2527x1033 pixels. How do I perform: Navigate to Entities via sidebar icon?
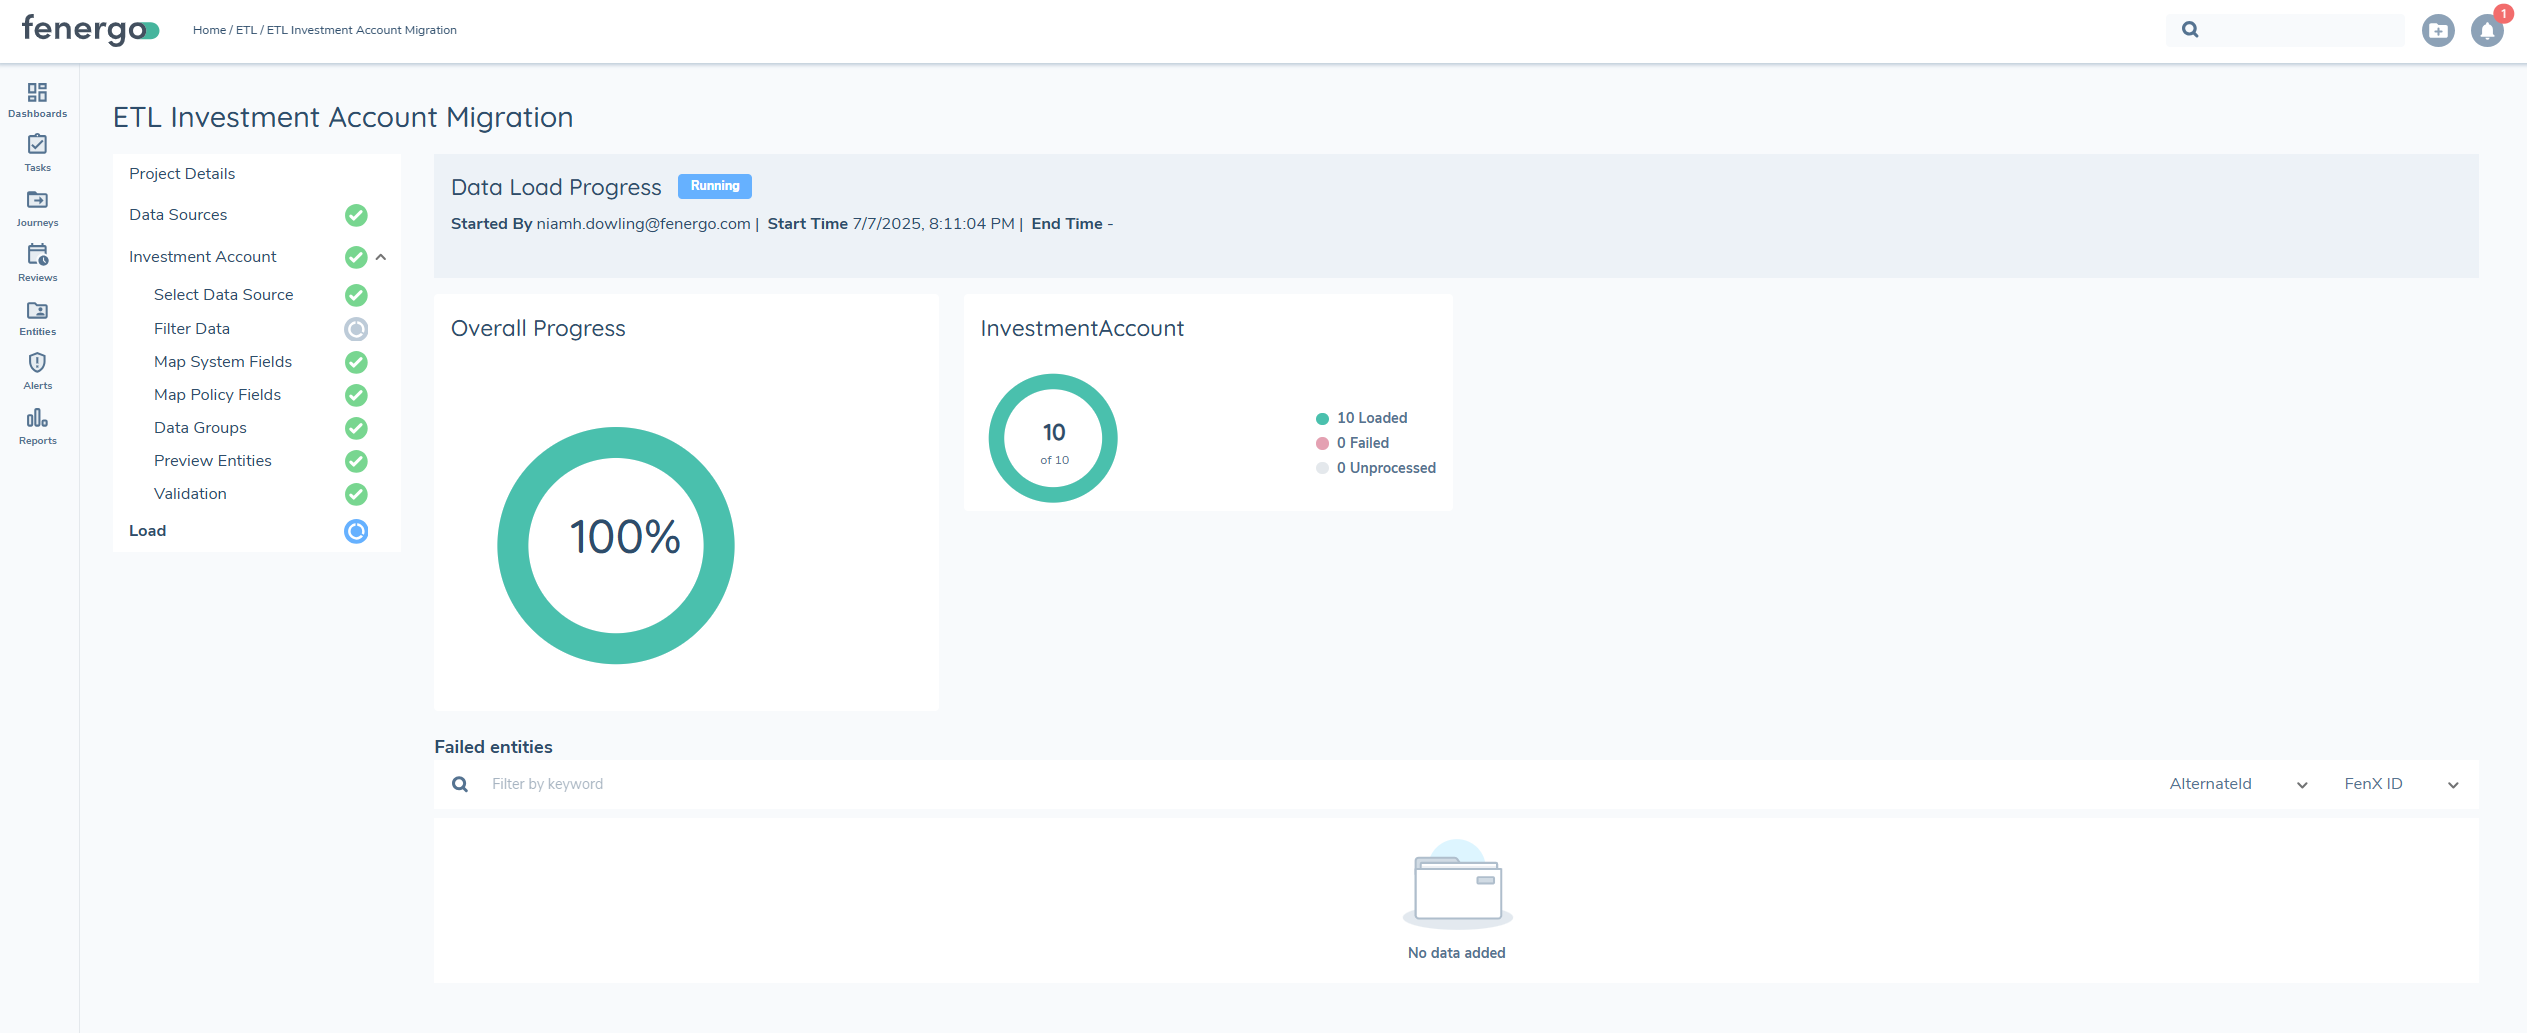click(37, 317)
